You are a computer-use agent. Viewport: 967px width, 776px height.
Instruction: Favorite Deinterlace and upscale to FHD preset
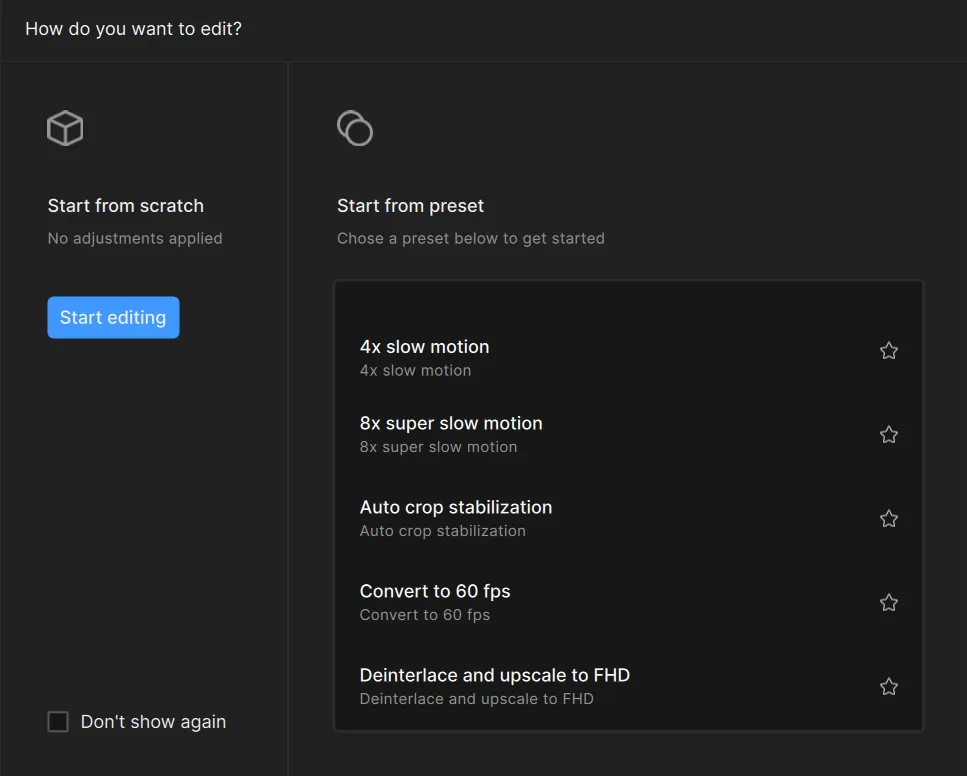(x=888, y=687)
